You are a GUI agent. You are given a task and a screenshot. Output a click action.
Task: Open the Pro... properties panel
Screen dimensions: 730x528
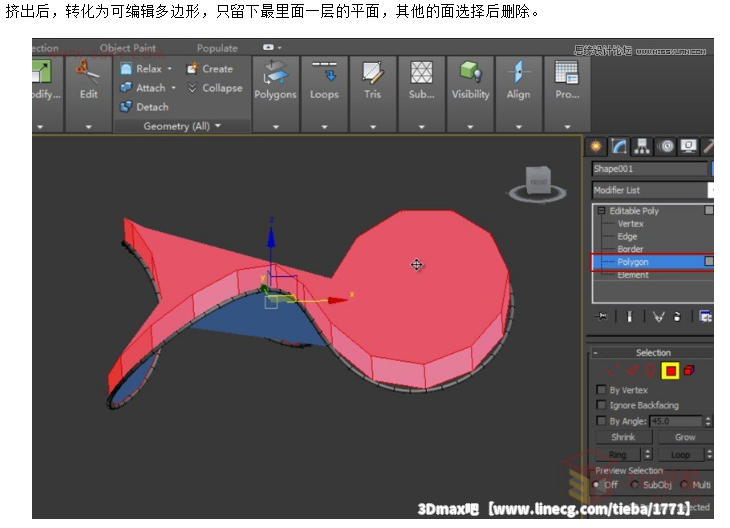click(x=567, y=80)
